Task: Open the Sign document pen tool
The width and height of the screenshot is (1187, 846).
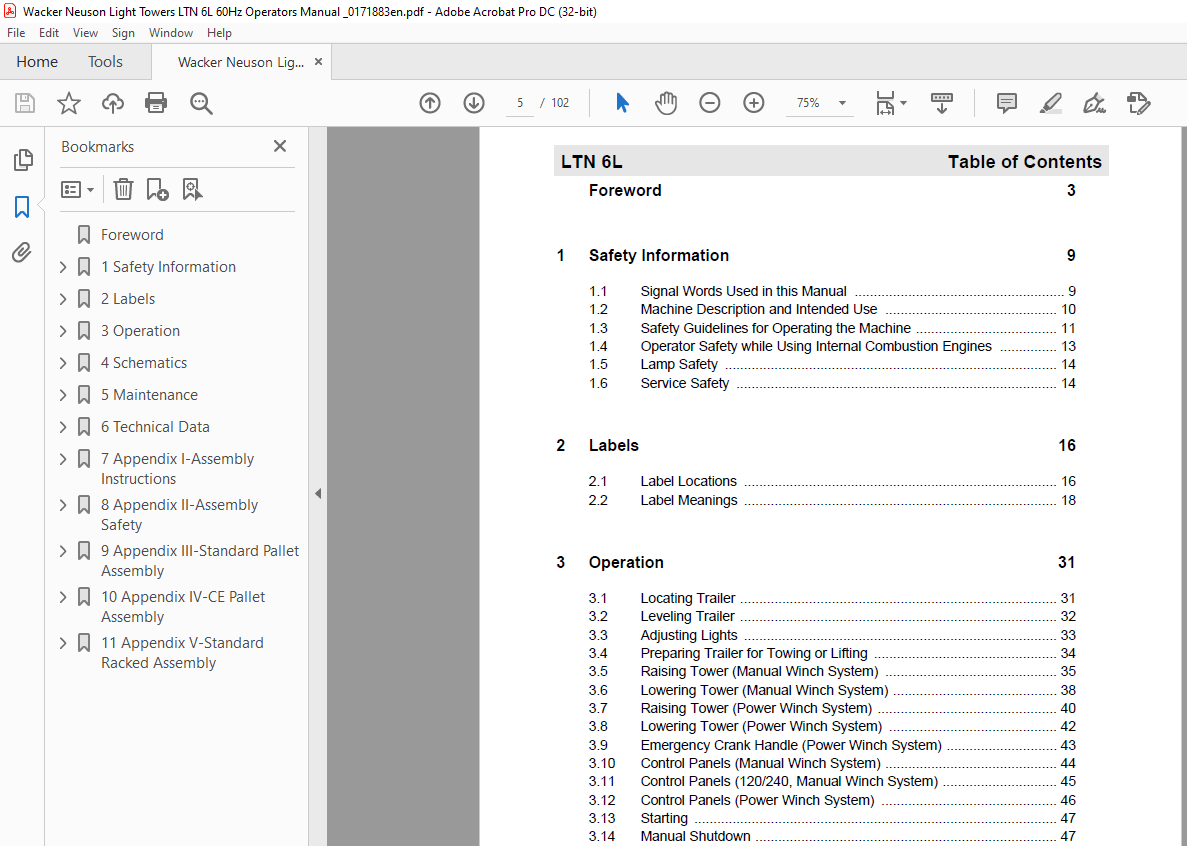Action: coord(1095,103)
